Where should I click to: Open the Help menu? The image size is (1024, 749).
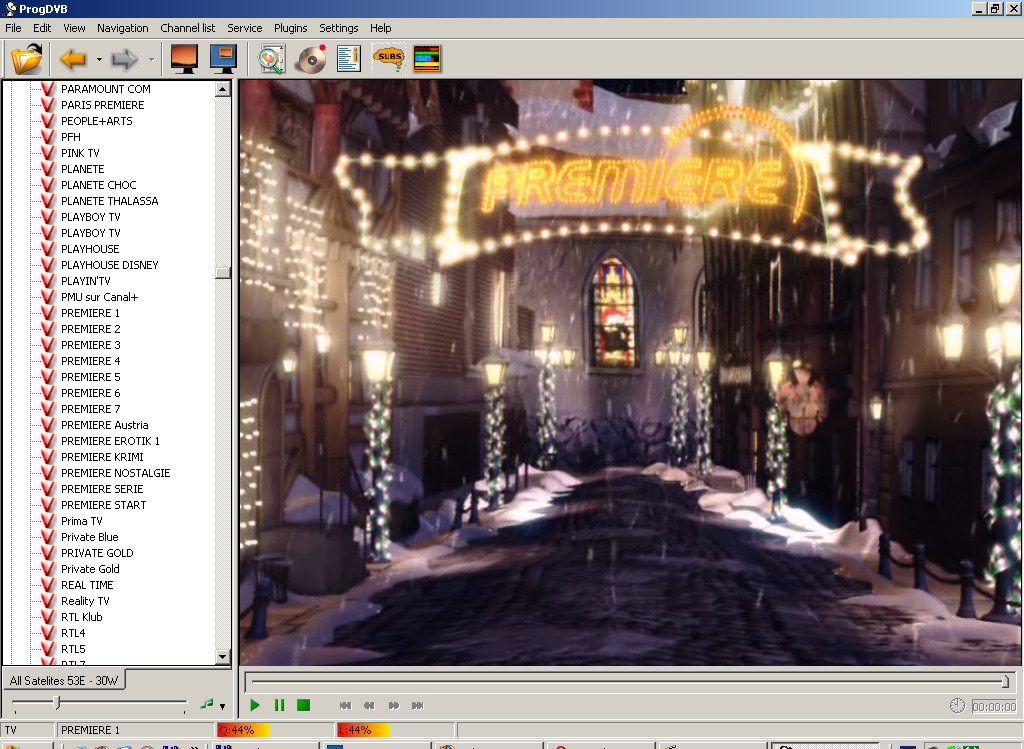[380, 28]
